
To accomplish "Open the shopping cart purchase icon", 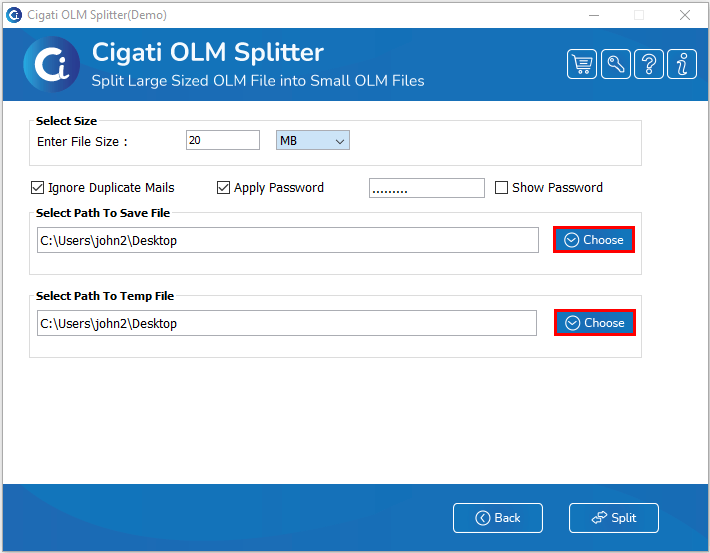I will [x=581, y=64].
